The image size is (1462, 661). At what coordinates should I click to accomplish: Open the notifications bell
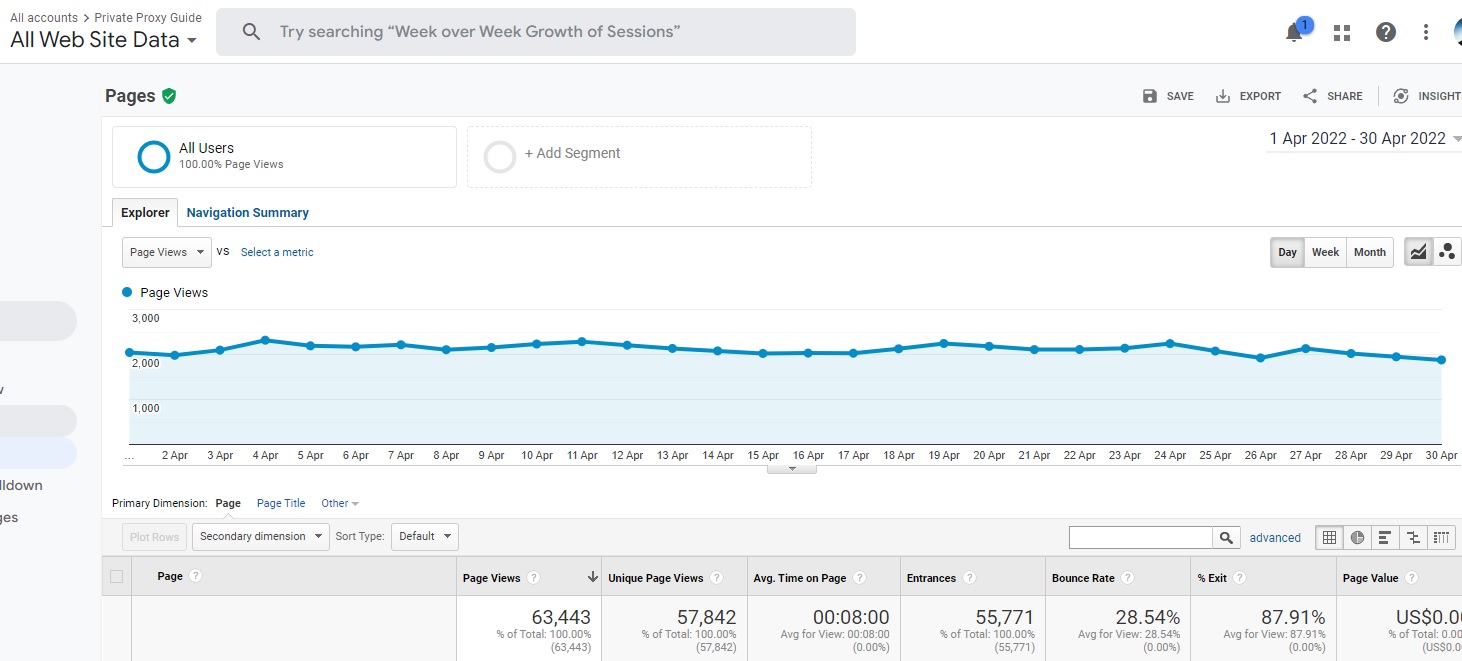(x=1294, y=33)
